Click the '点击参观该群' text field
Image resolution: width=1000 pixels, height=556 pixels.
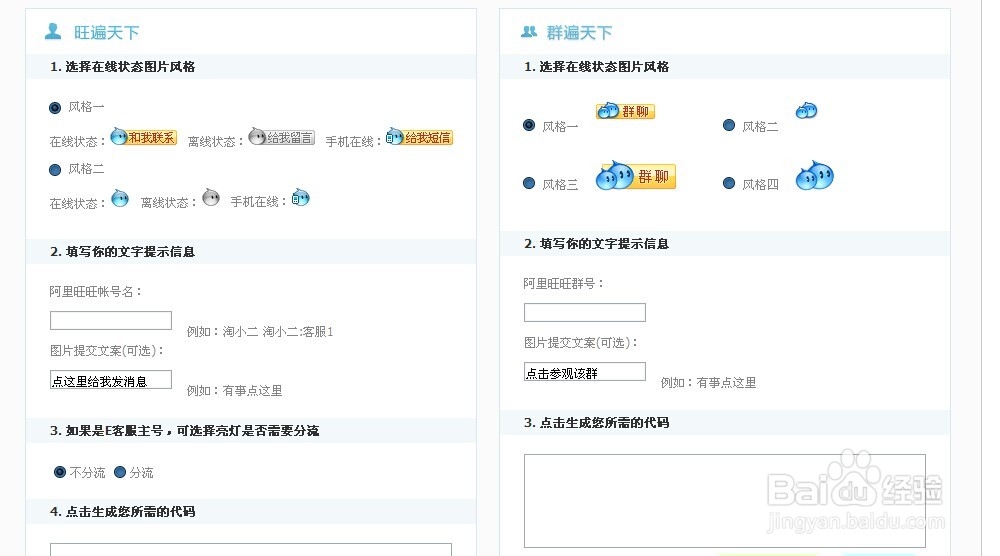click(585, 372)
